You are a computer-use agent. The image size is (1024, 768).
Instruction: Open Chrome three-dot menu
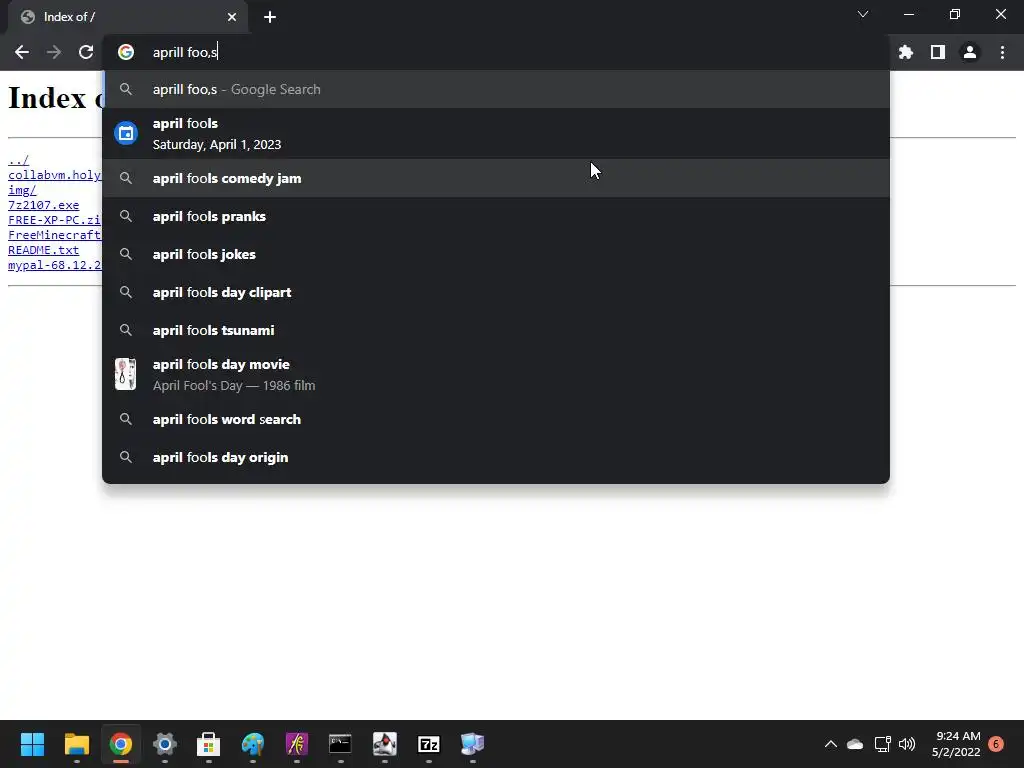1002,52
